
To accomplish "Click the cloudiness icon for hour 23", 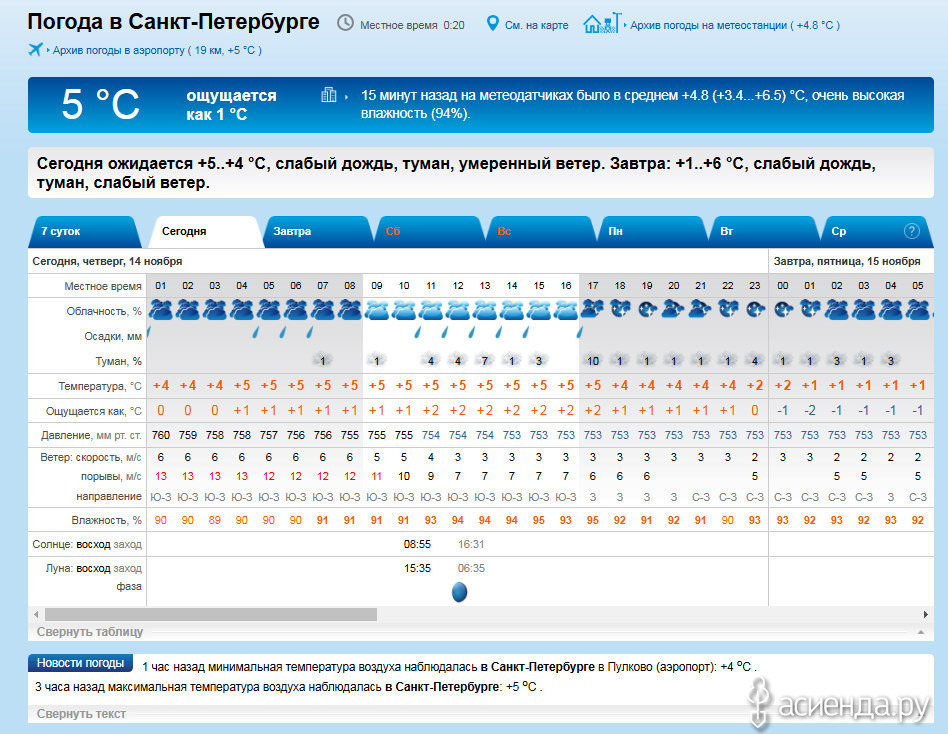I will (x=755, y=310).
